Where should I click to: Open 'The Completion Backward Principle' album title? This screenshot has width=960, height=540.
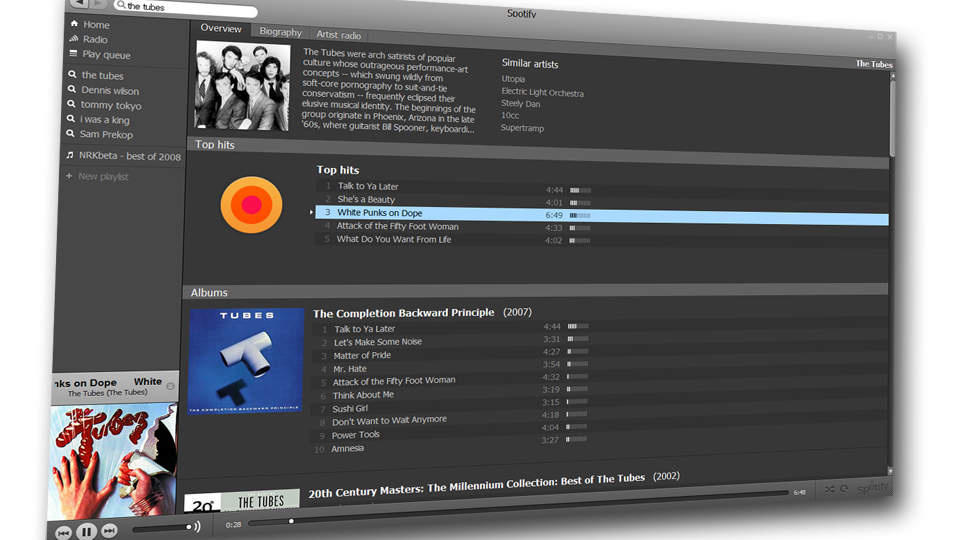(403, 313)
